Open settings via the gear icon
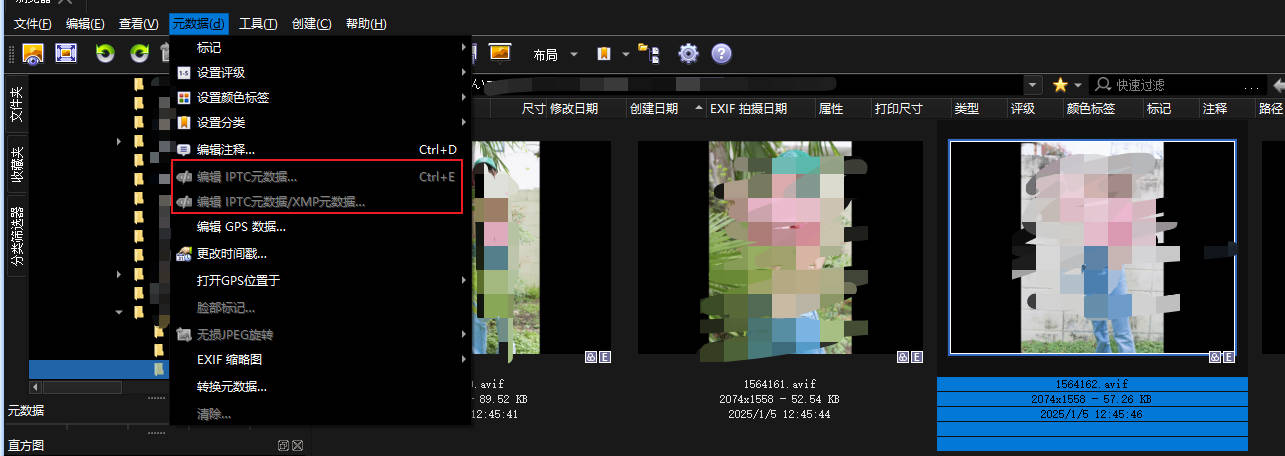1285x456 pixels. (688, 53)
